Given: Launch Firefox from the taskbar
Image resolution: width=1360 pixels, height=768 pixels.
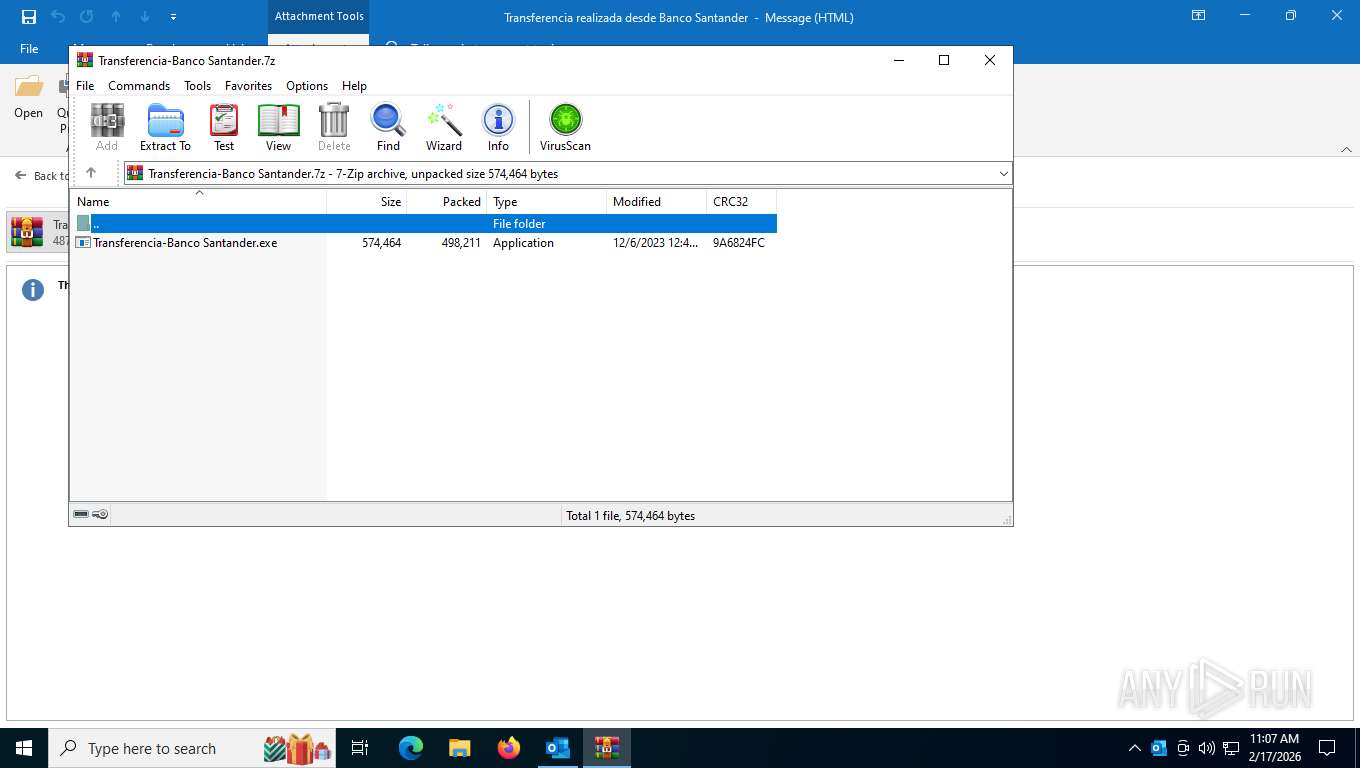Looking at the screenshot, I should [509, 748].
